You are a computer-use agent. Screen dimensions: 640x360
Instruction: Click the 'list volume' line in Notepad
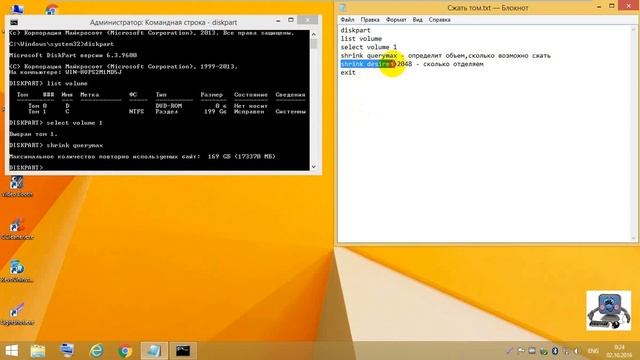click(361, 39)
